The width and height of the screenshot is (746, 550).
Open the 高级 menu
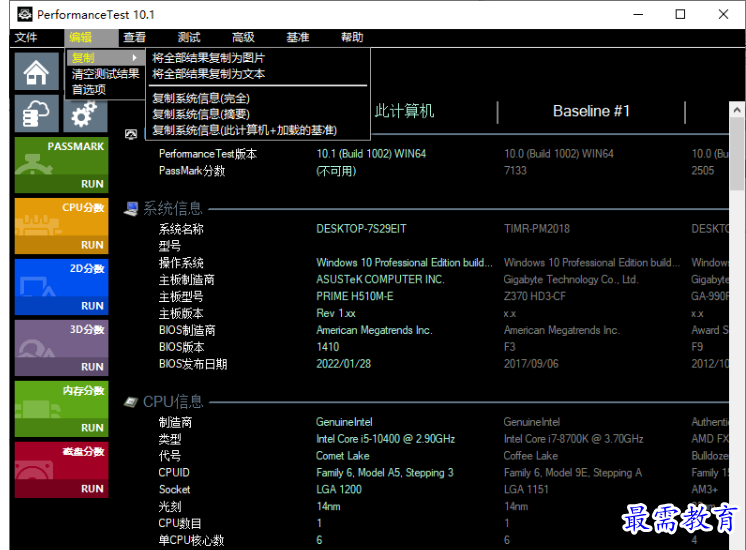pyautogui.click(x=243, y=38)
